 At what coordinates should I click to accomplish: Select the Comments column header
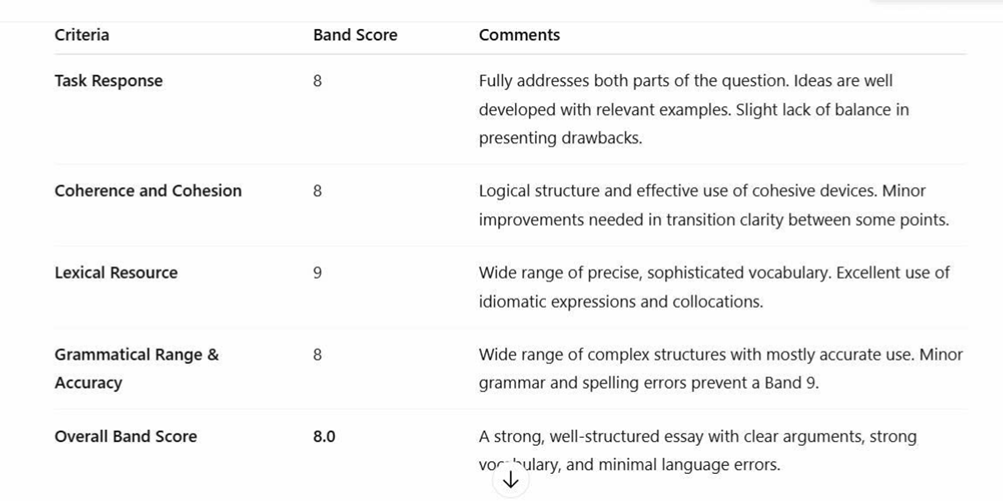tap(519, 35)
